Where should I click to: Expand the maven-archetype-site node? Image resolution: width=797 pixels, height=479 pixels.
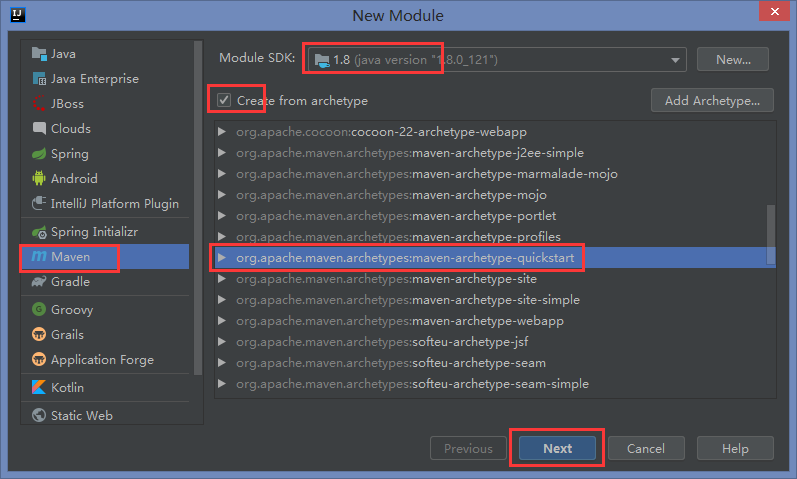pyautogui.click(x=222, y=279)
